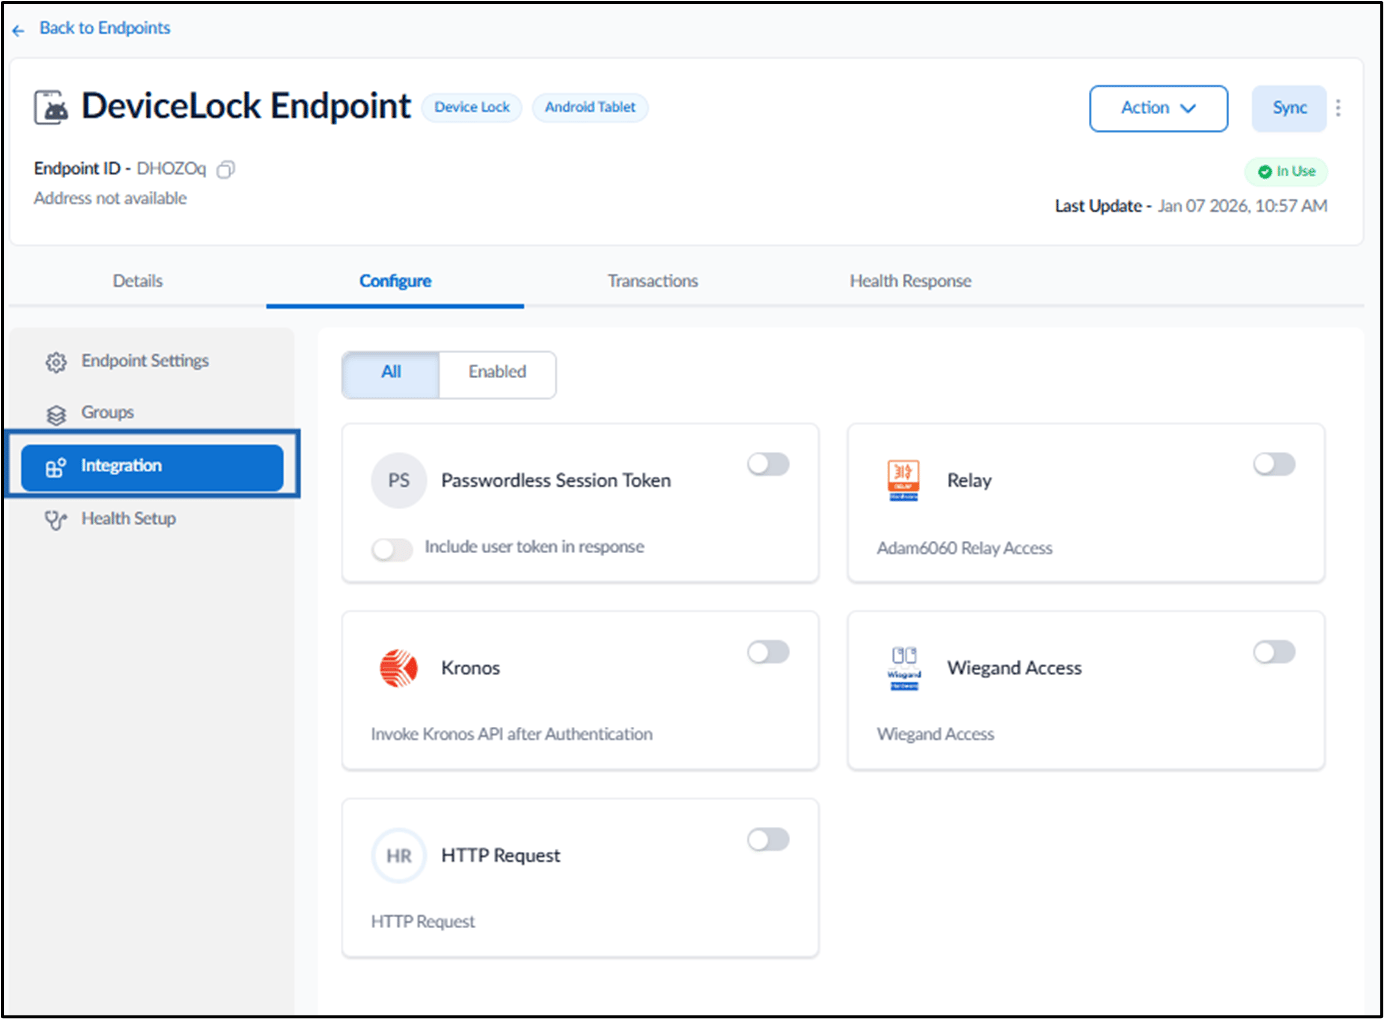Click the Integration sidebar icon

(56, 467)
